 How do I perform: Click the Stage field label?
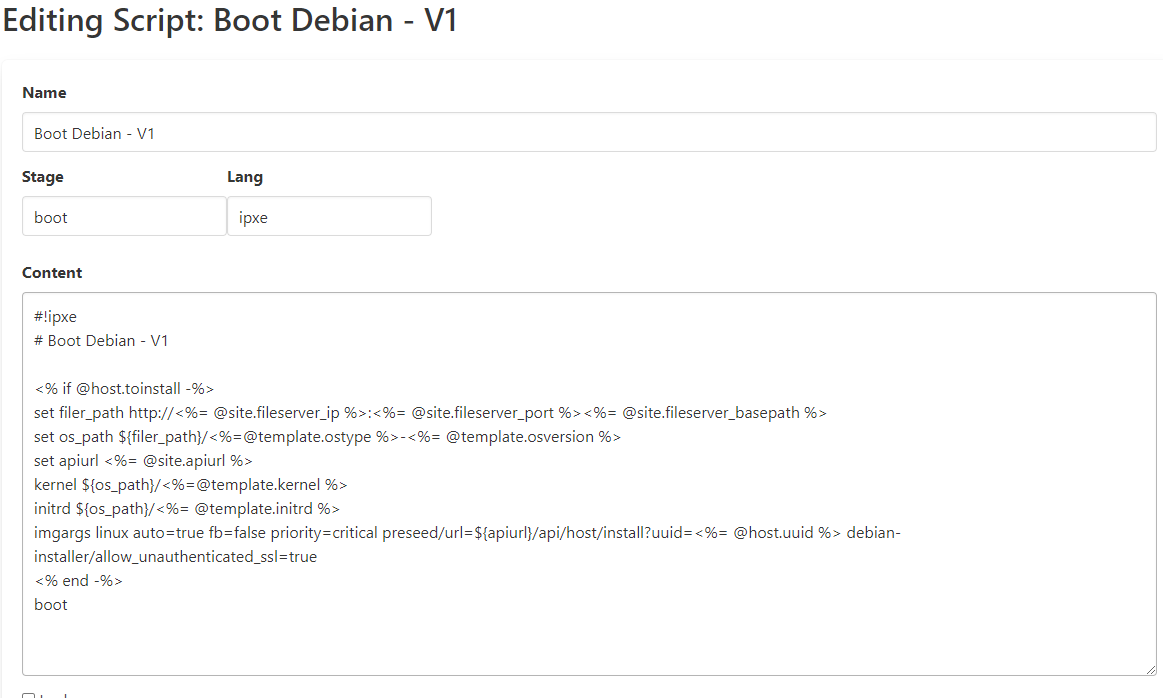coord(43,177)
